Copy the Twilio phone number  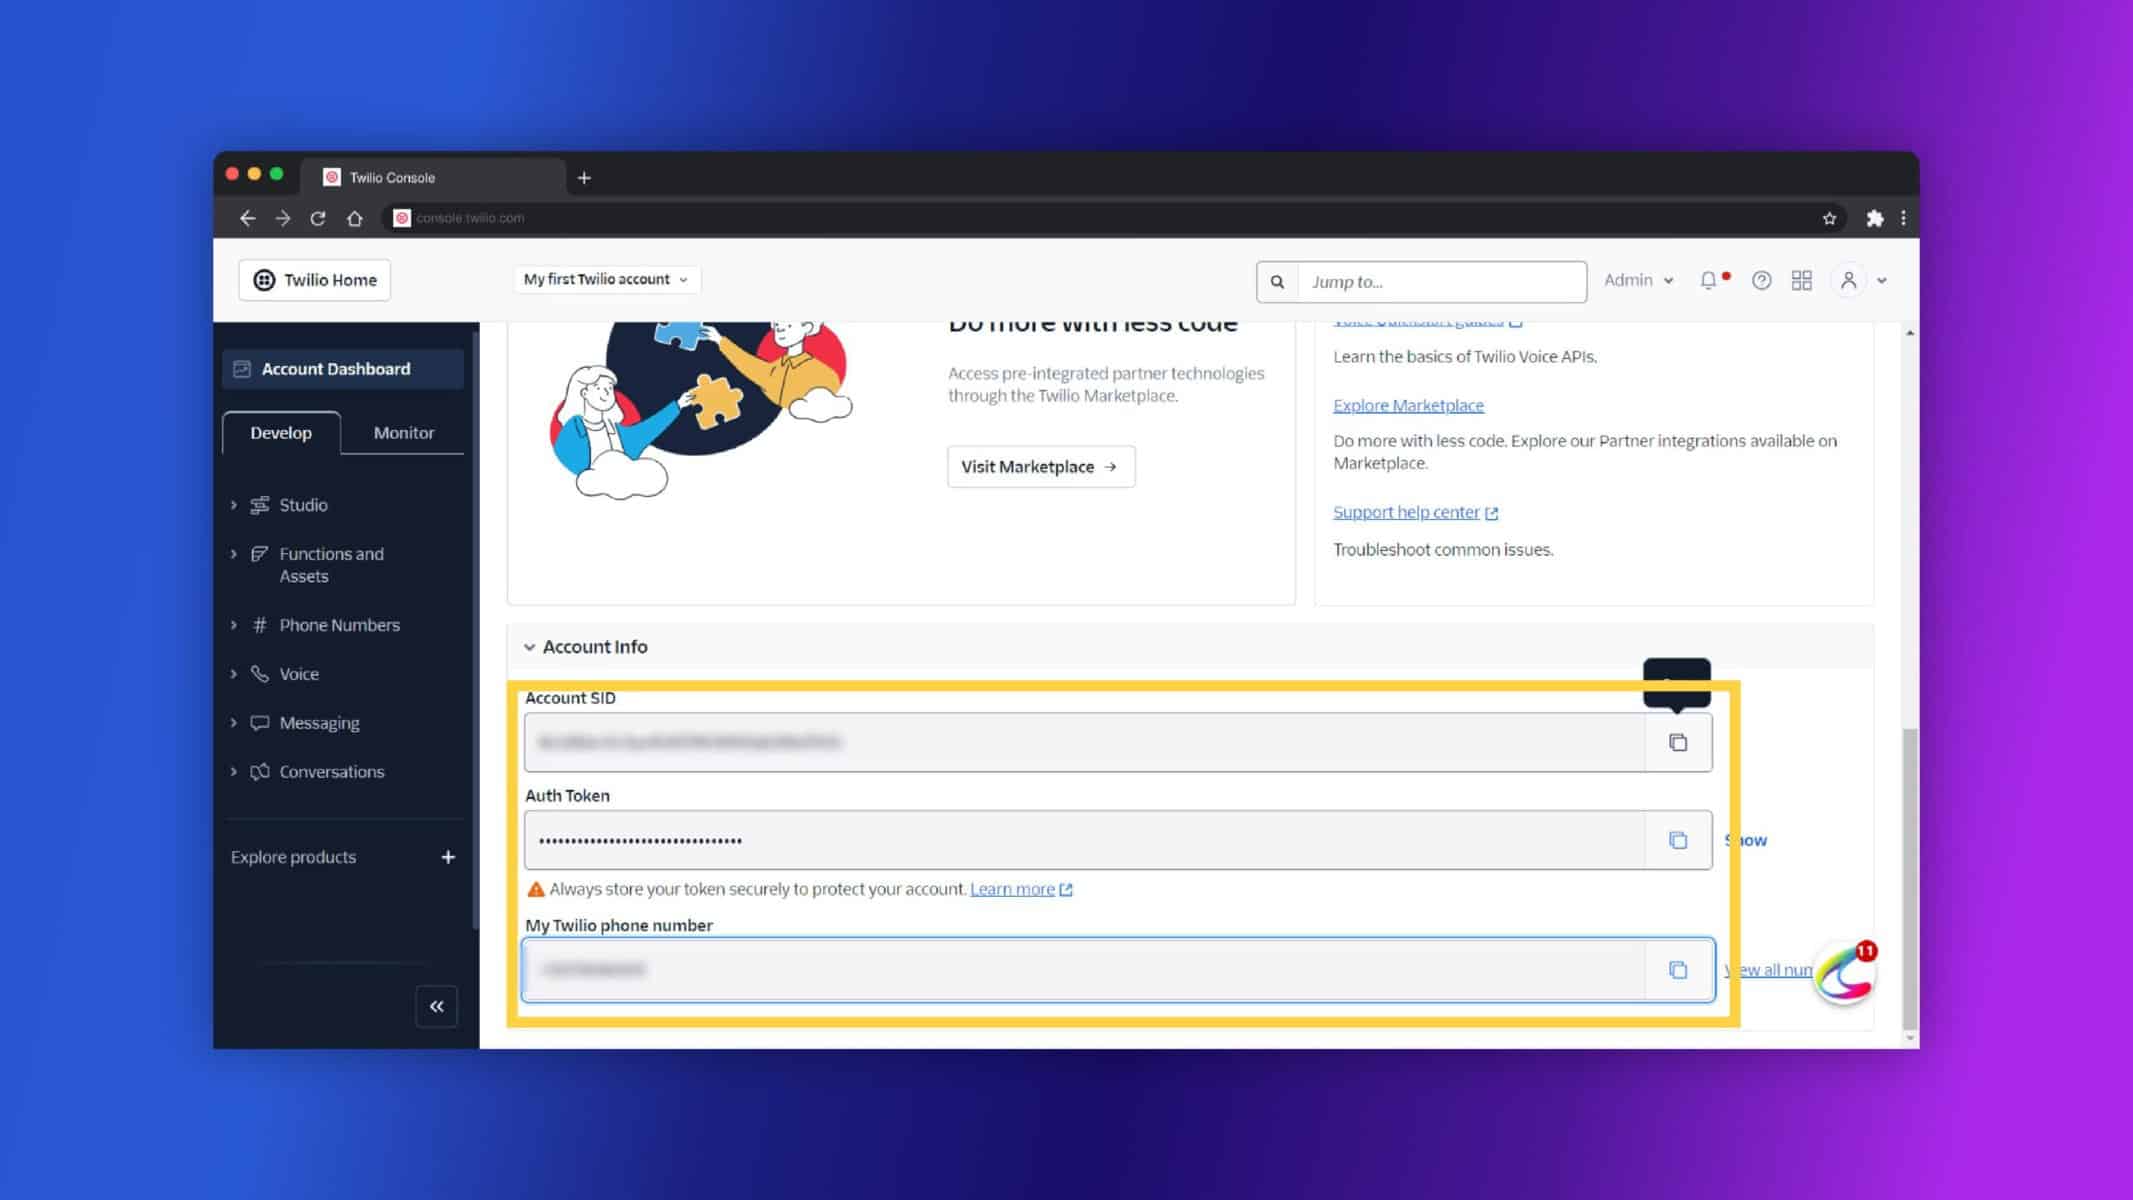pos(1678,969)
